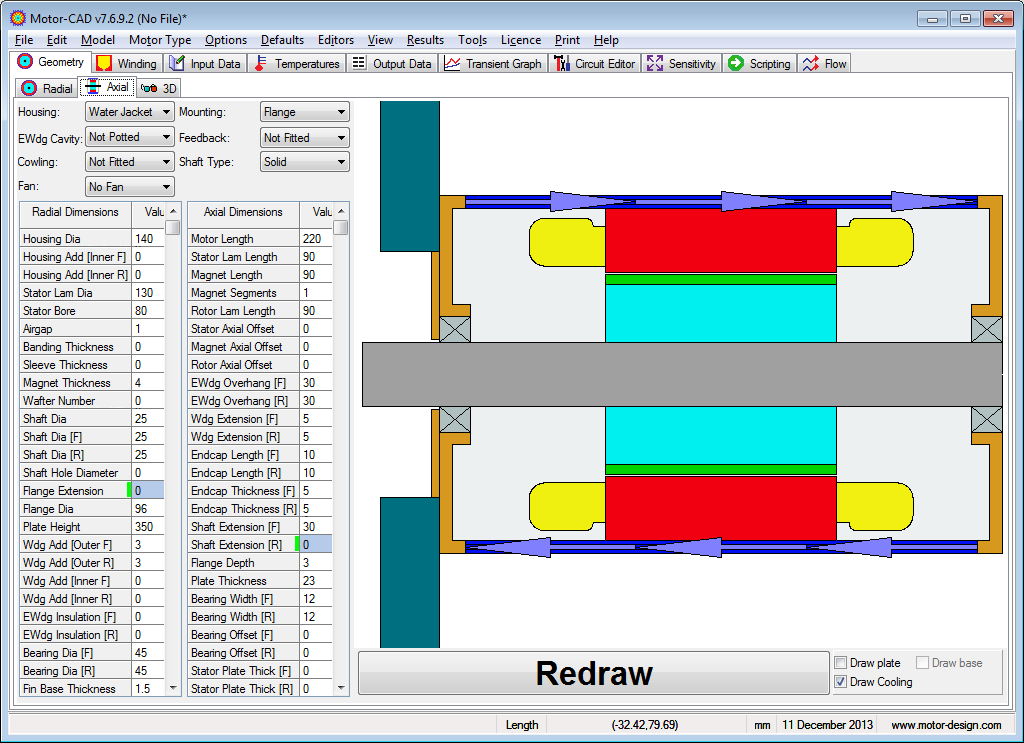
Task: Expand the Fan dropdown
Action: click(129, 187)
